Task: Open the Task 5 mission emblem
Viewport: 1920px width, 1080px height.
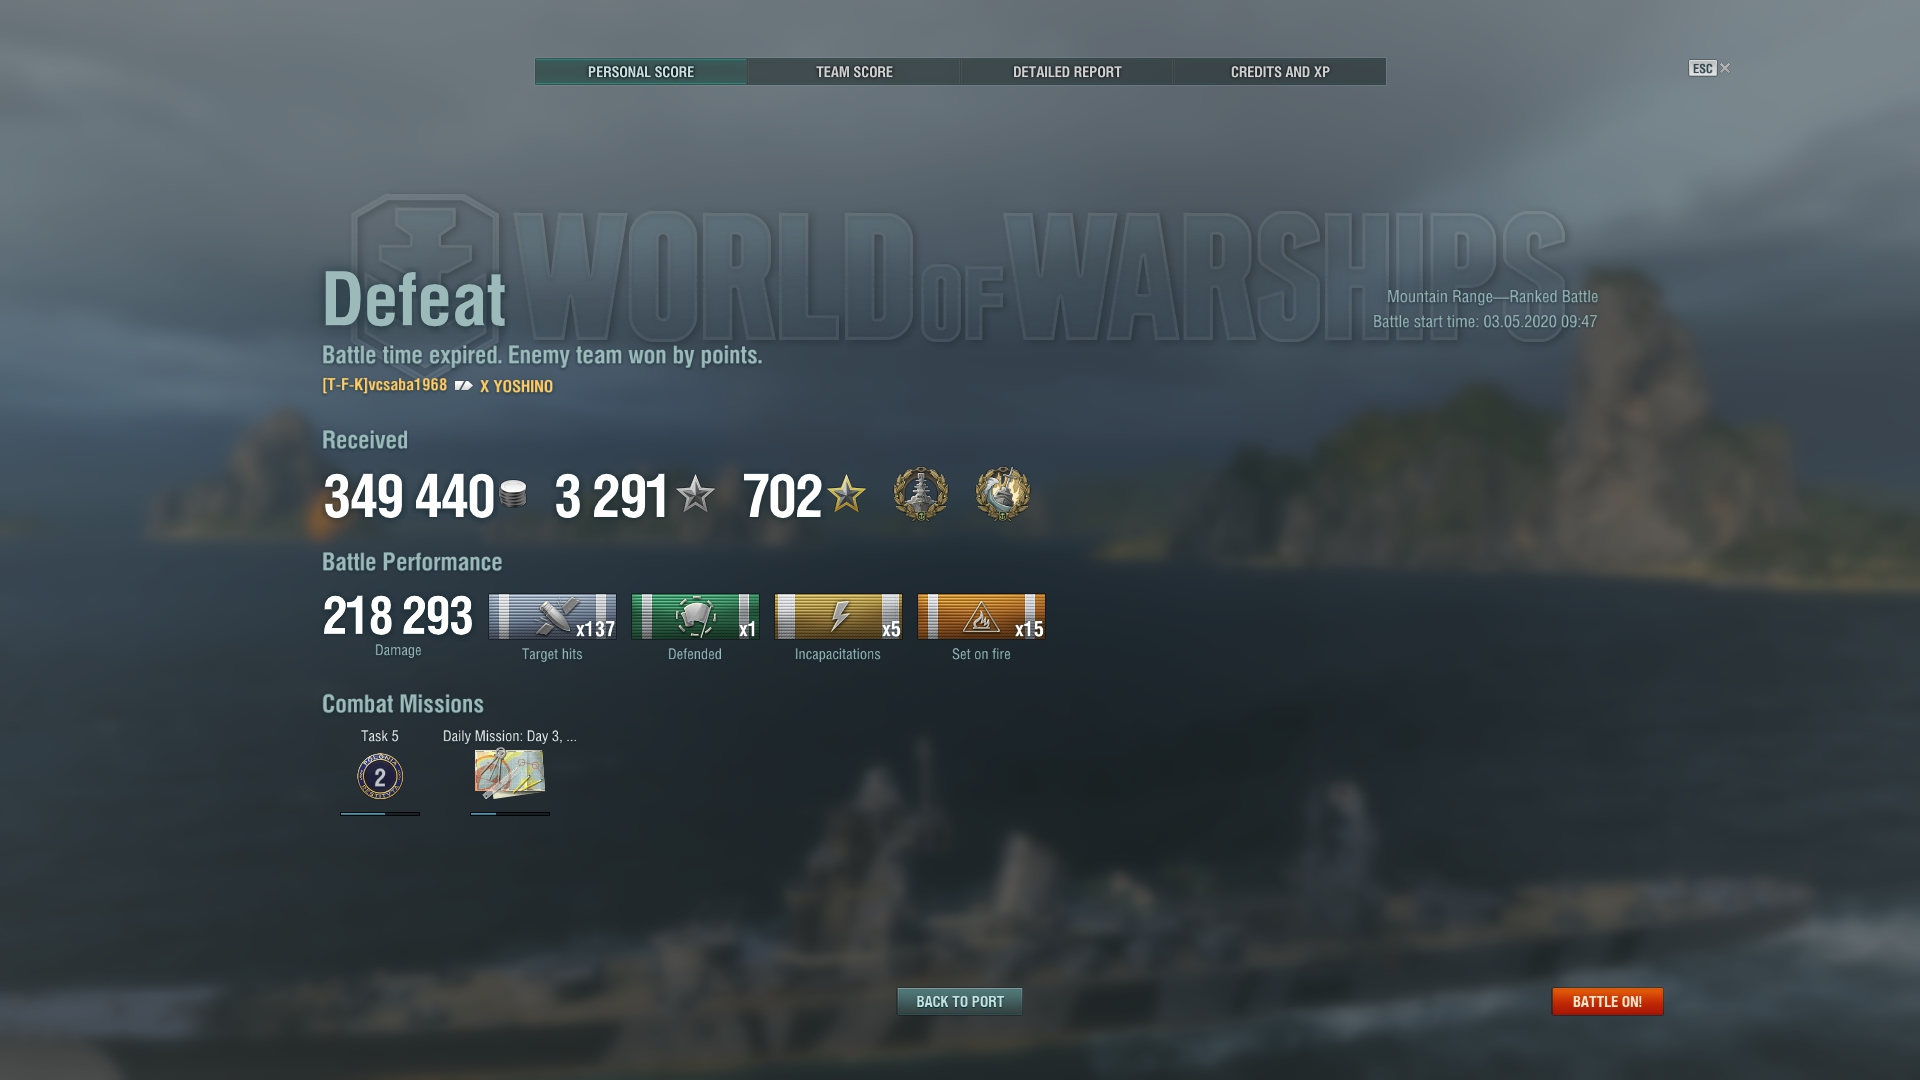Action: pos(380,776)
